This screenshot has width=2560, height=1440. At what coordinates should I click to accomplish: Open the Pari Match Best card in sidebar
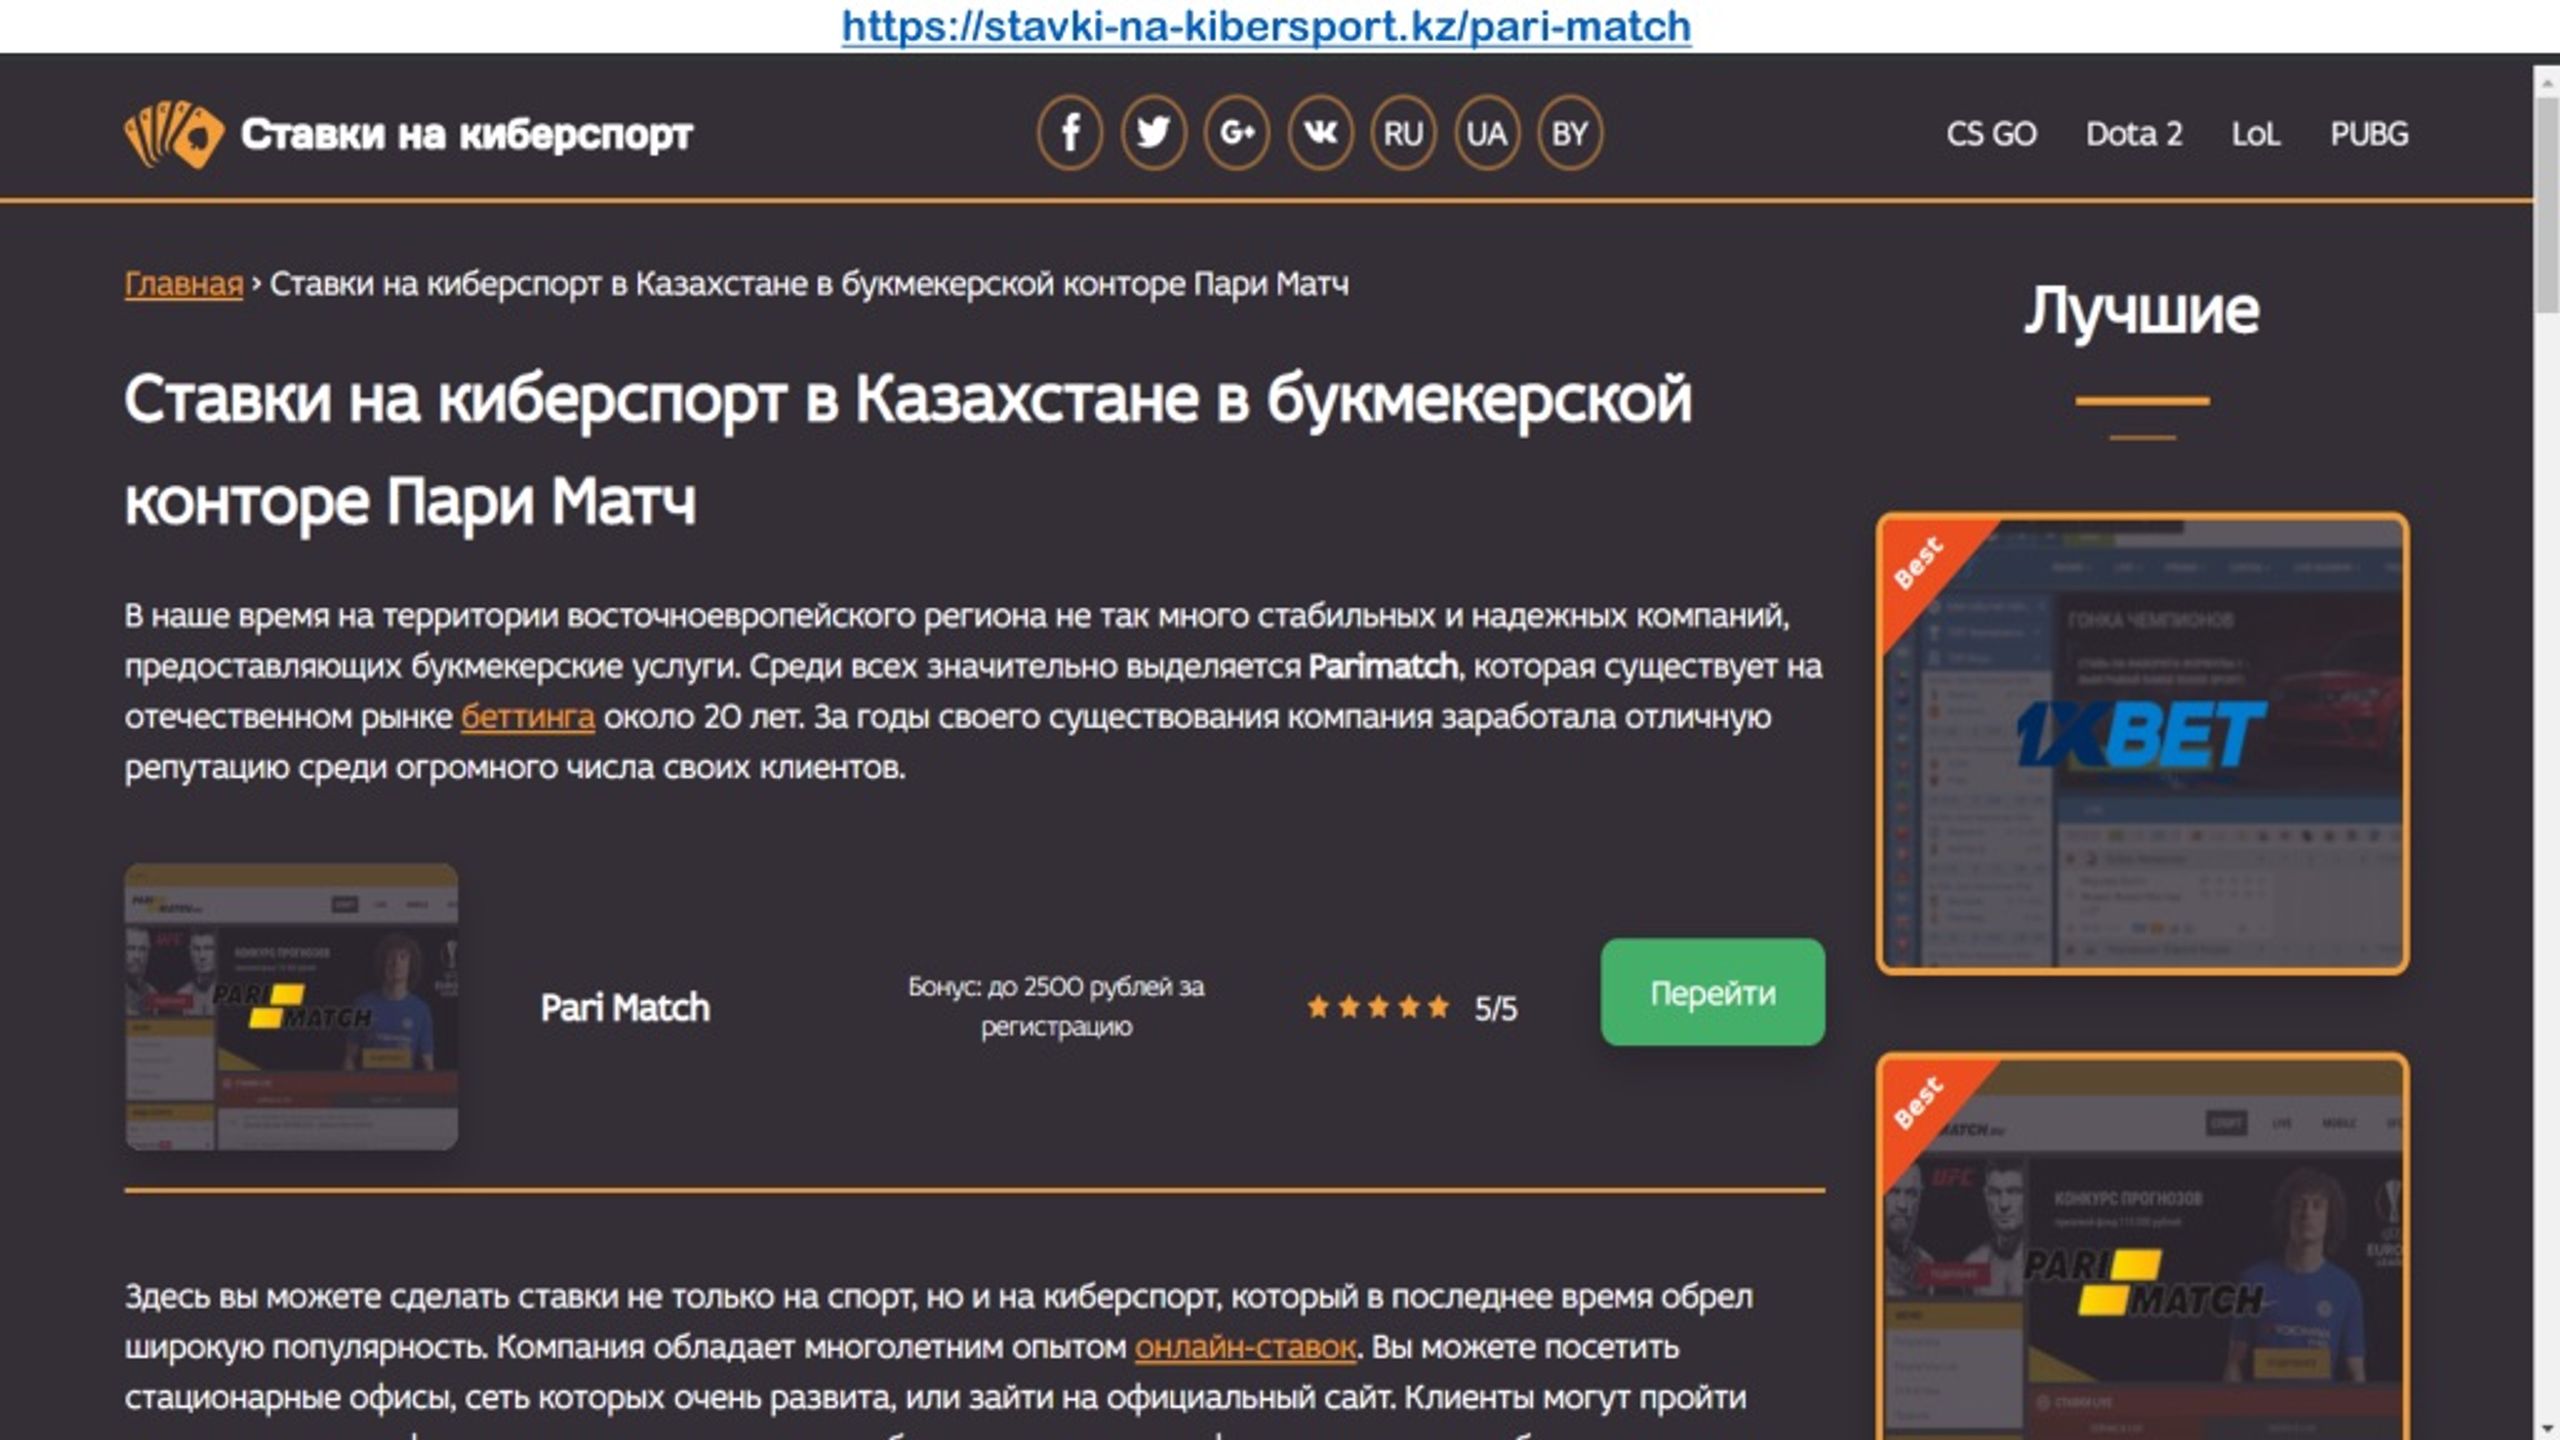[x=2142, y=1246]
